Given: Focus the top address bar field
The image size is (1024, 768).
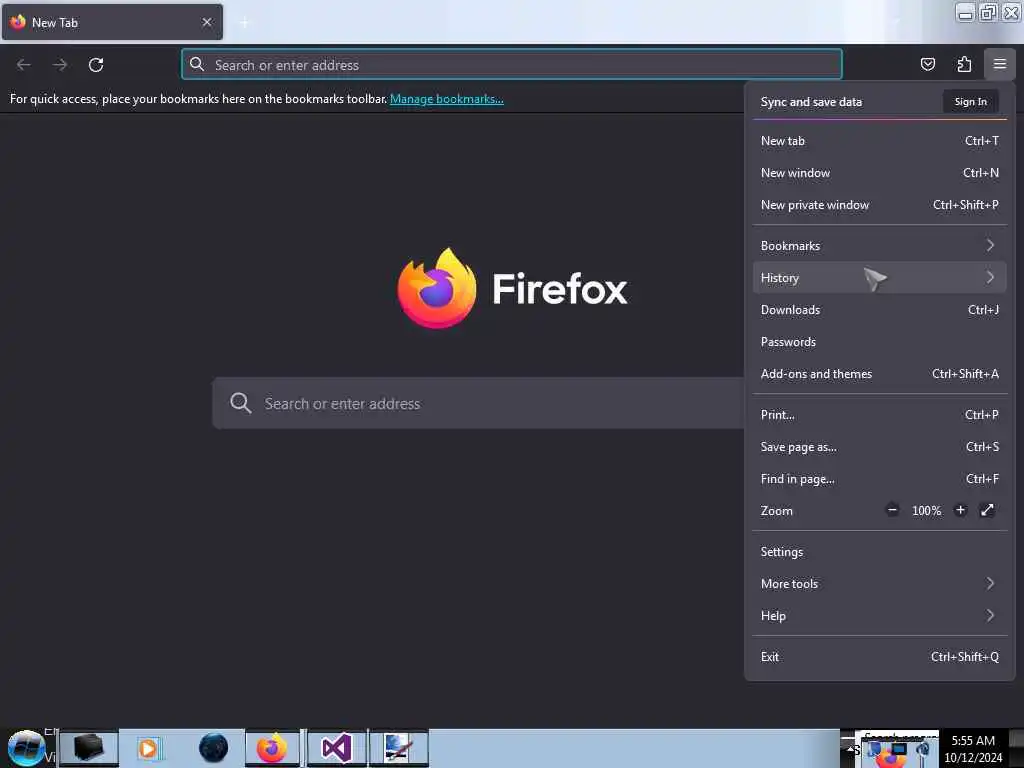Looking at the screenshot, I should click(x=511, y=64).
